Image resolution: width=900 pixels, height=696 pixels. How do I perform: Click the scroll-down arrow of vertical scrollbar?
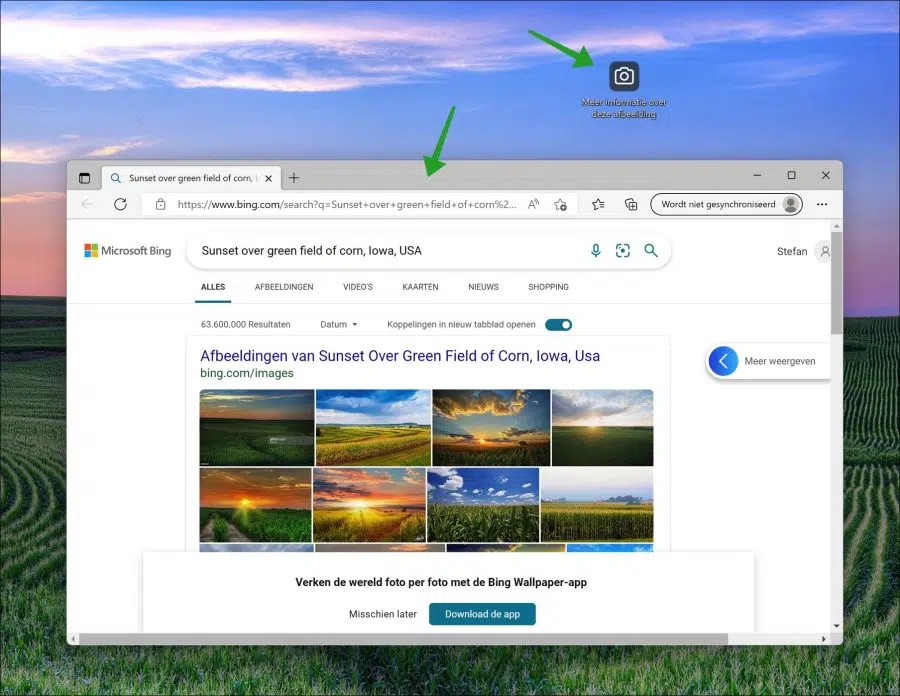(x=836, y=626)
